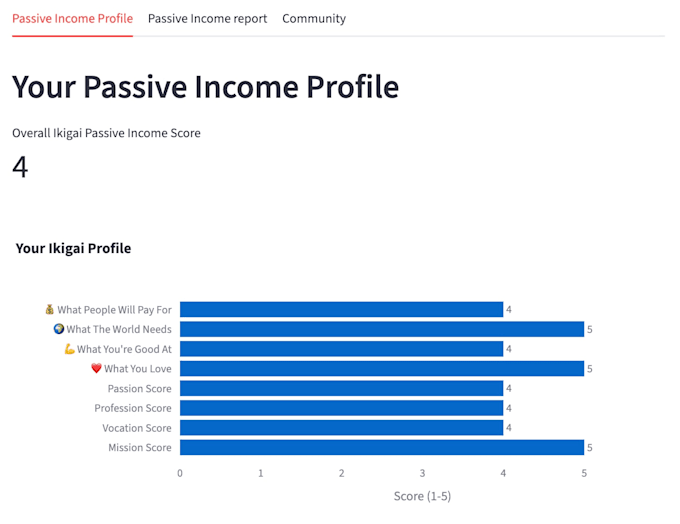
Task: Click the globe emoji beside World Needs
Action: coord(59,329)
